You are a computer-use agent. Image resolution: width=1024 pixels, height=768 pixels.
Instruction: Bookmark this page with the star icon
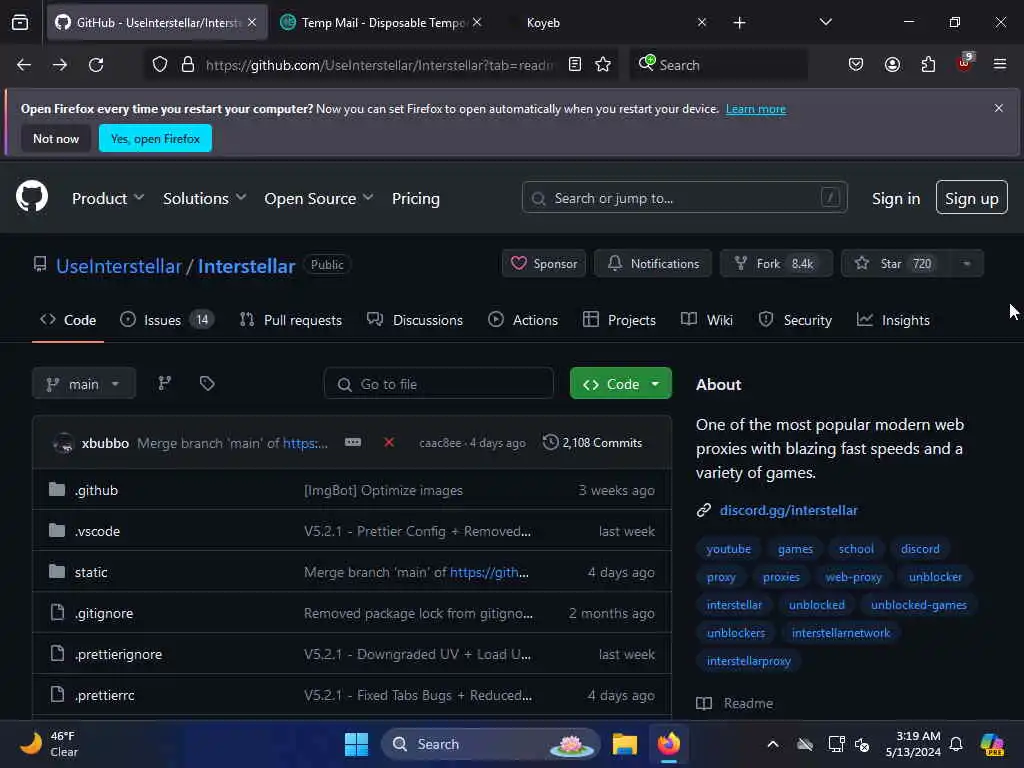[x=603, y=64]
